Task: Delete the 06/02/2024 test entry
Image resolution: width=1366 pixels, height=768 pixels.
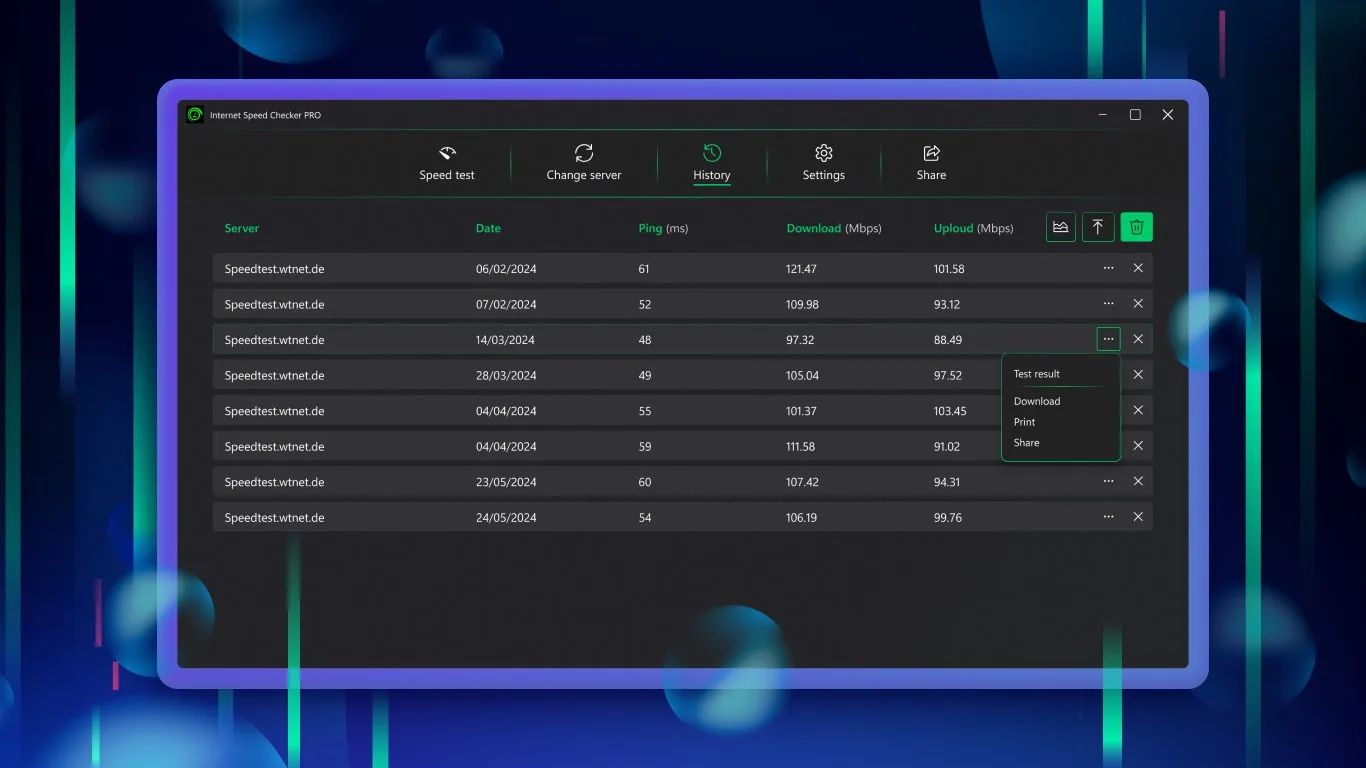Action: coord(1138,268)
